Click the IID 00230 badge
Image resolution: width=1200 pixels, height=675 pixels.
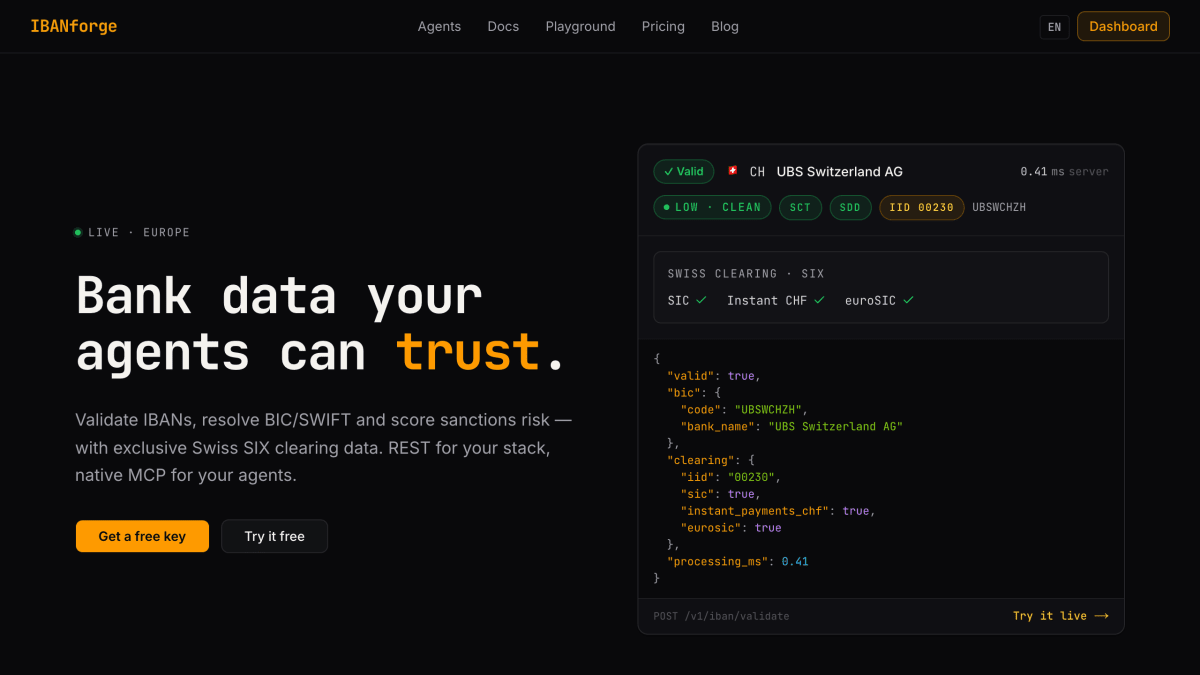tap(922, 207)
